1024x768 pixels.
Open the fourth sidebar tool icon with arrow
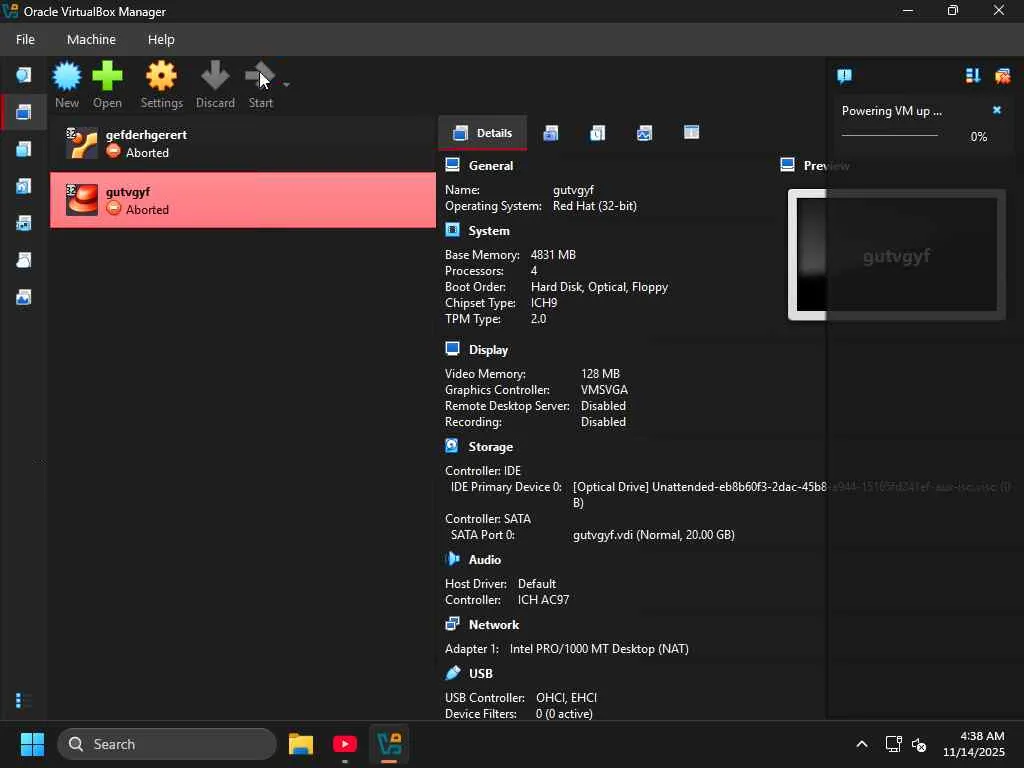pyautogui.click(x=24, y=187)
